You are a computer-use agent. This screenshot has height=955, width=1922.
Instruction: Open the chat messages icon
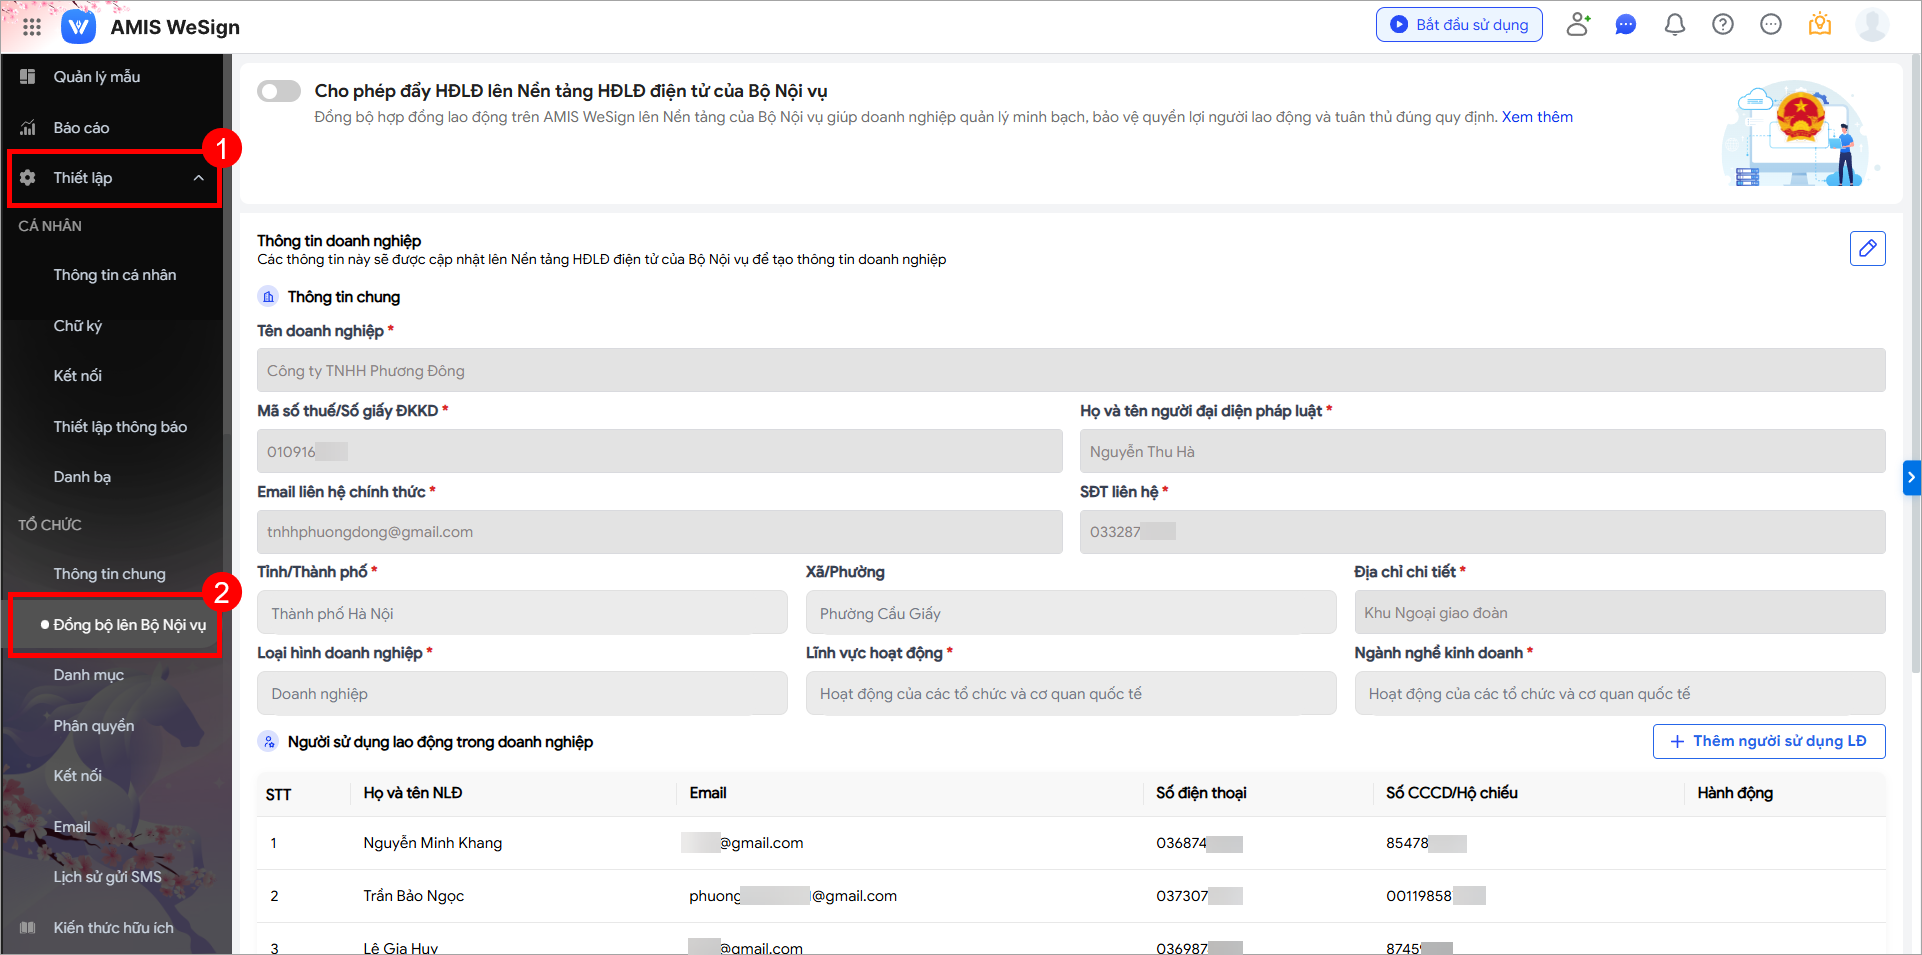tap(1626, 25)
